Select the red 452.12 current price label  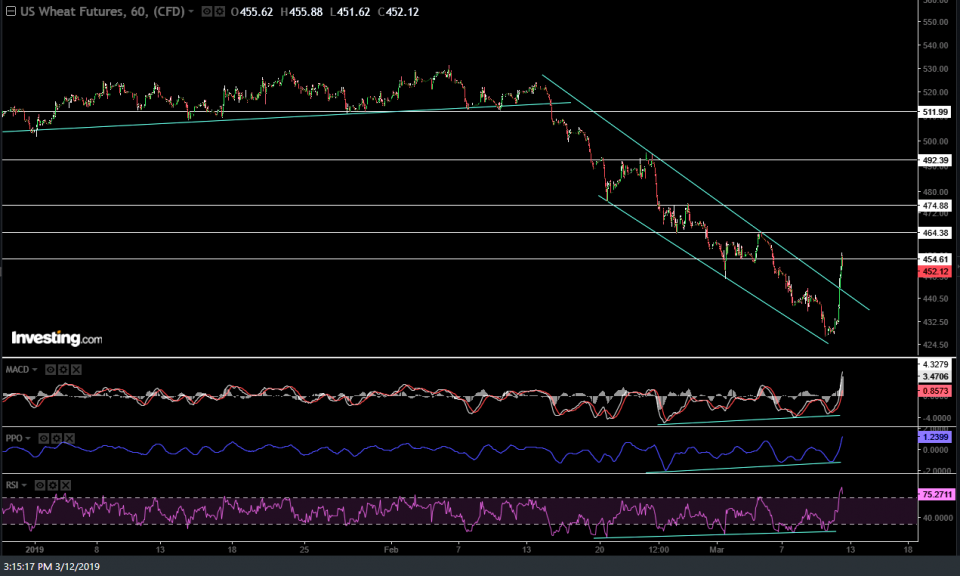[x=936, y=270]
